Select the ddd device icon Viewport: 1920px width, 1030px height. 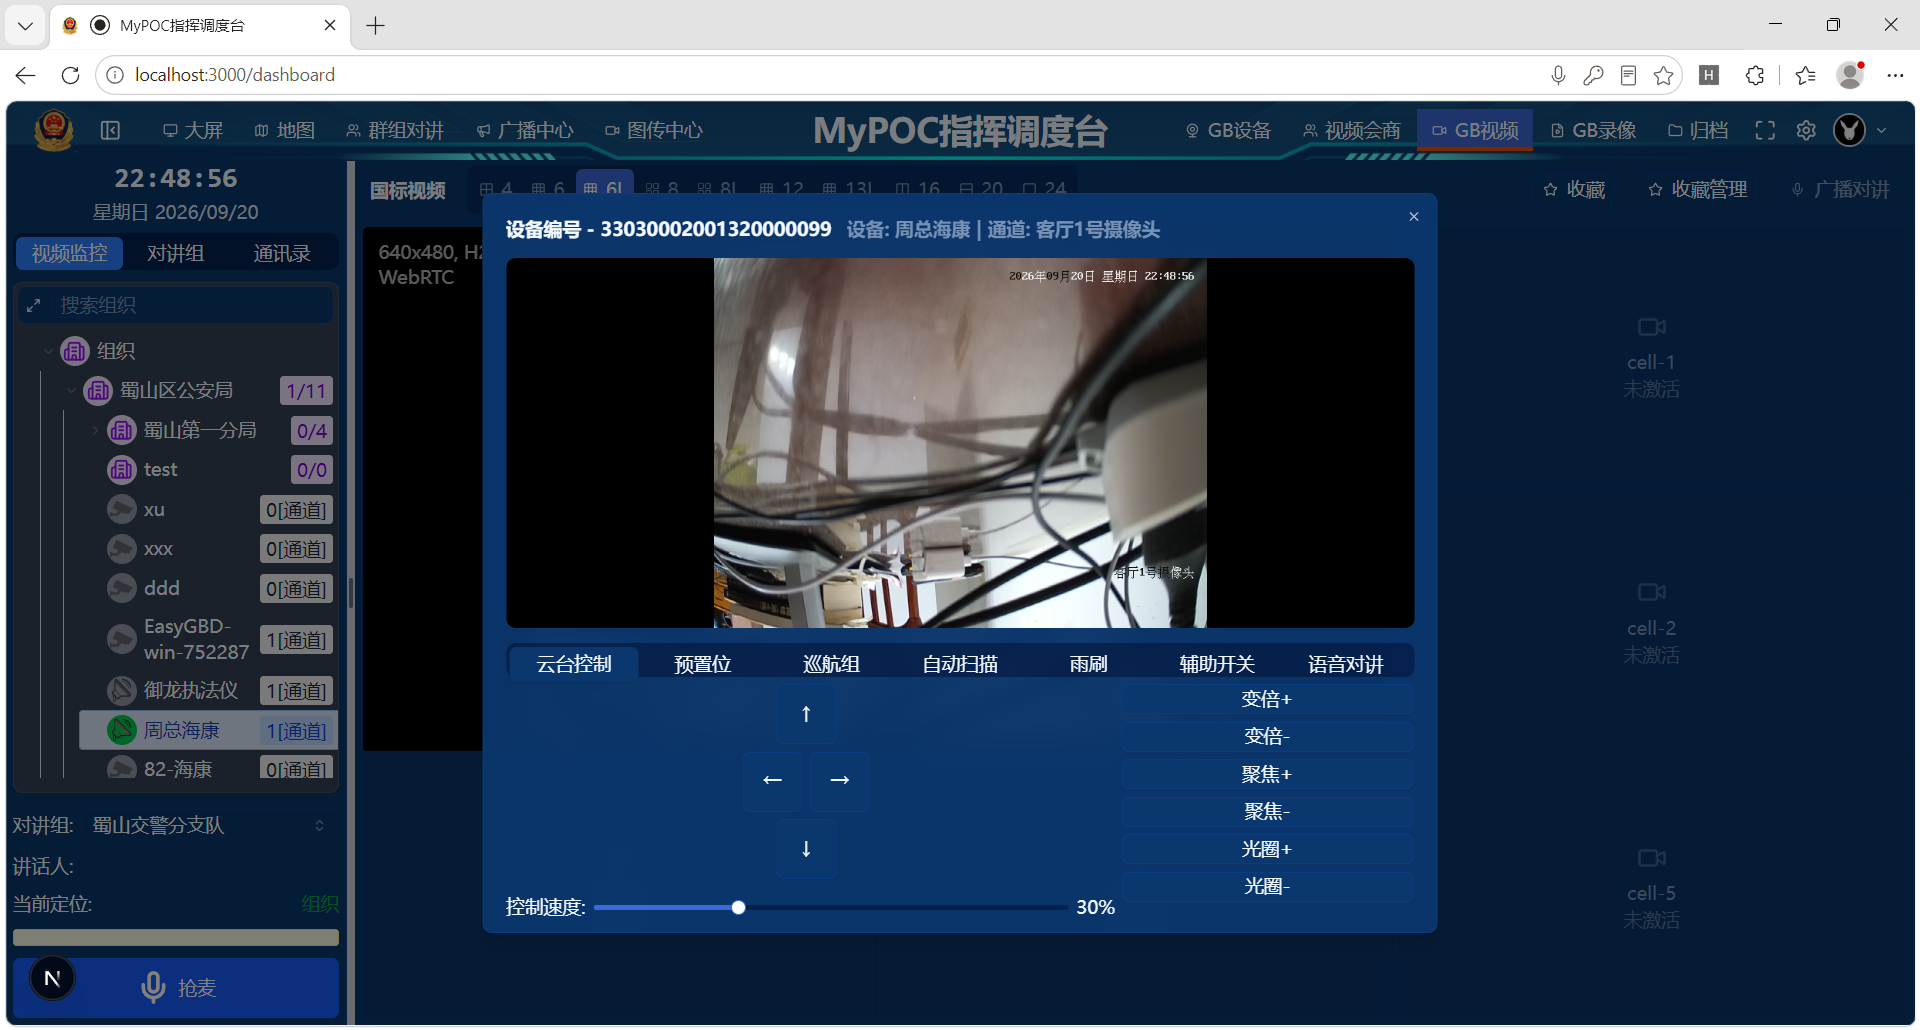coord(122,588)
